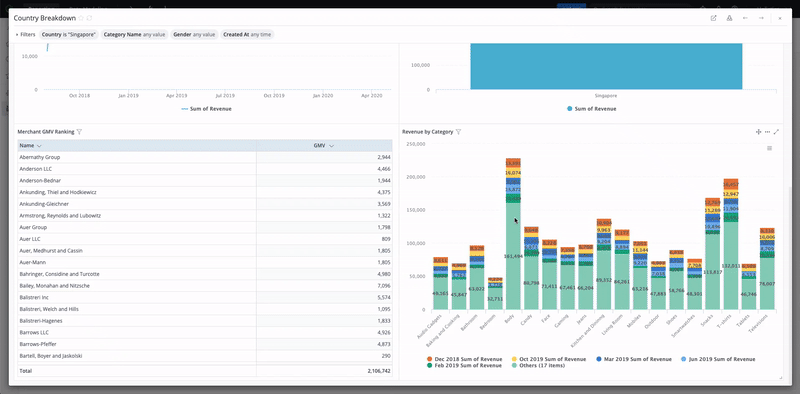The width and height of the screenshot is (800, 394).
Task: Click filter funnel on Merchant GMV Ranking
Action: (x=79, y=132)
